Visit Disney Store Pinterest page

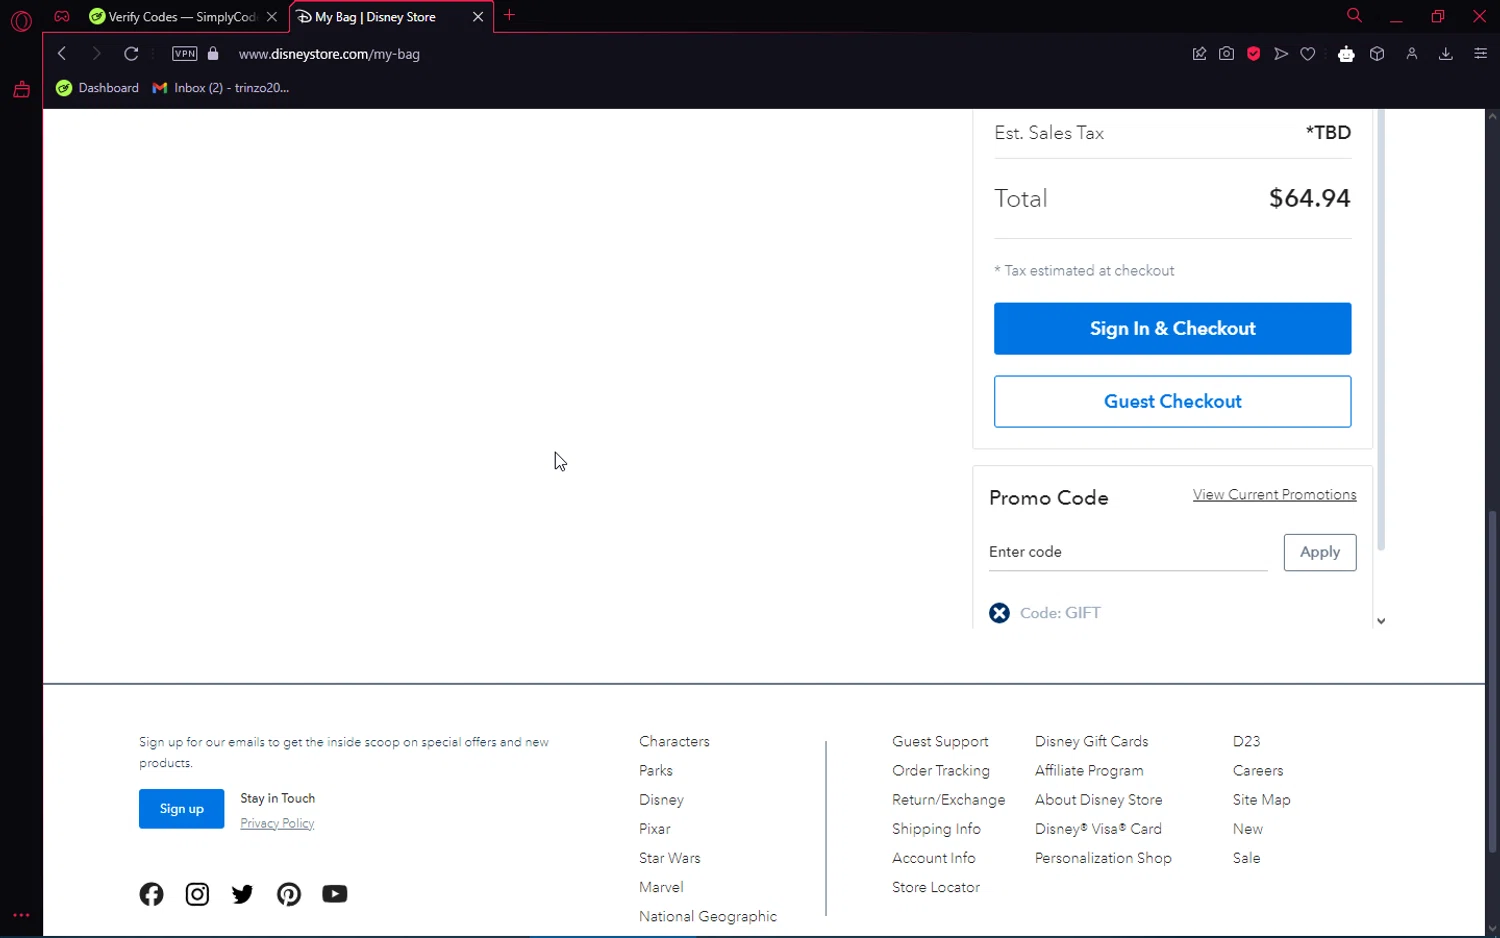(x=289, y=894)
